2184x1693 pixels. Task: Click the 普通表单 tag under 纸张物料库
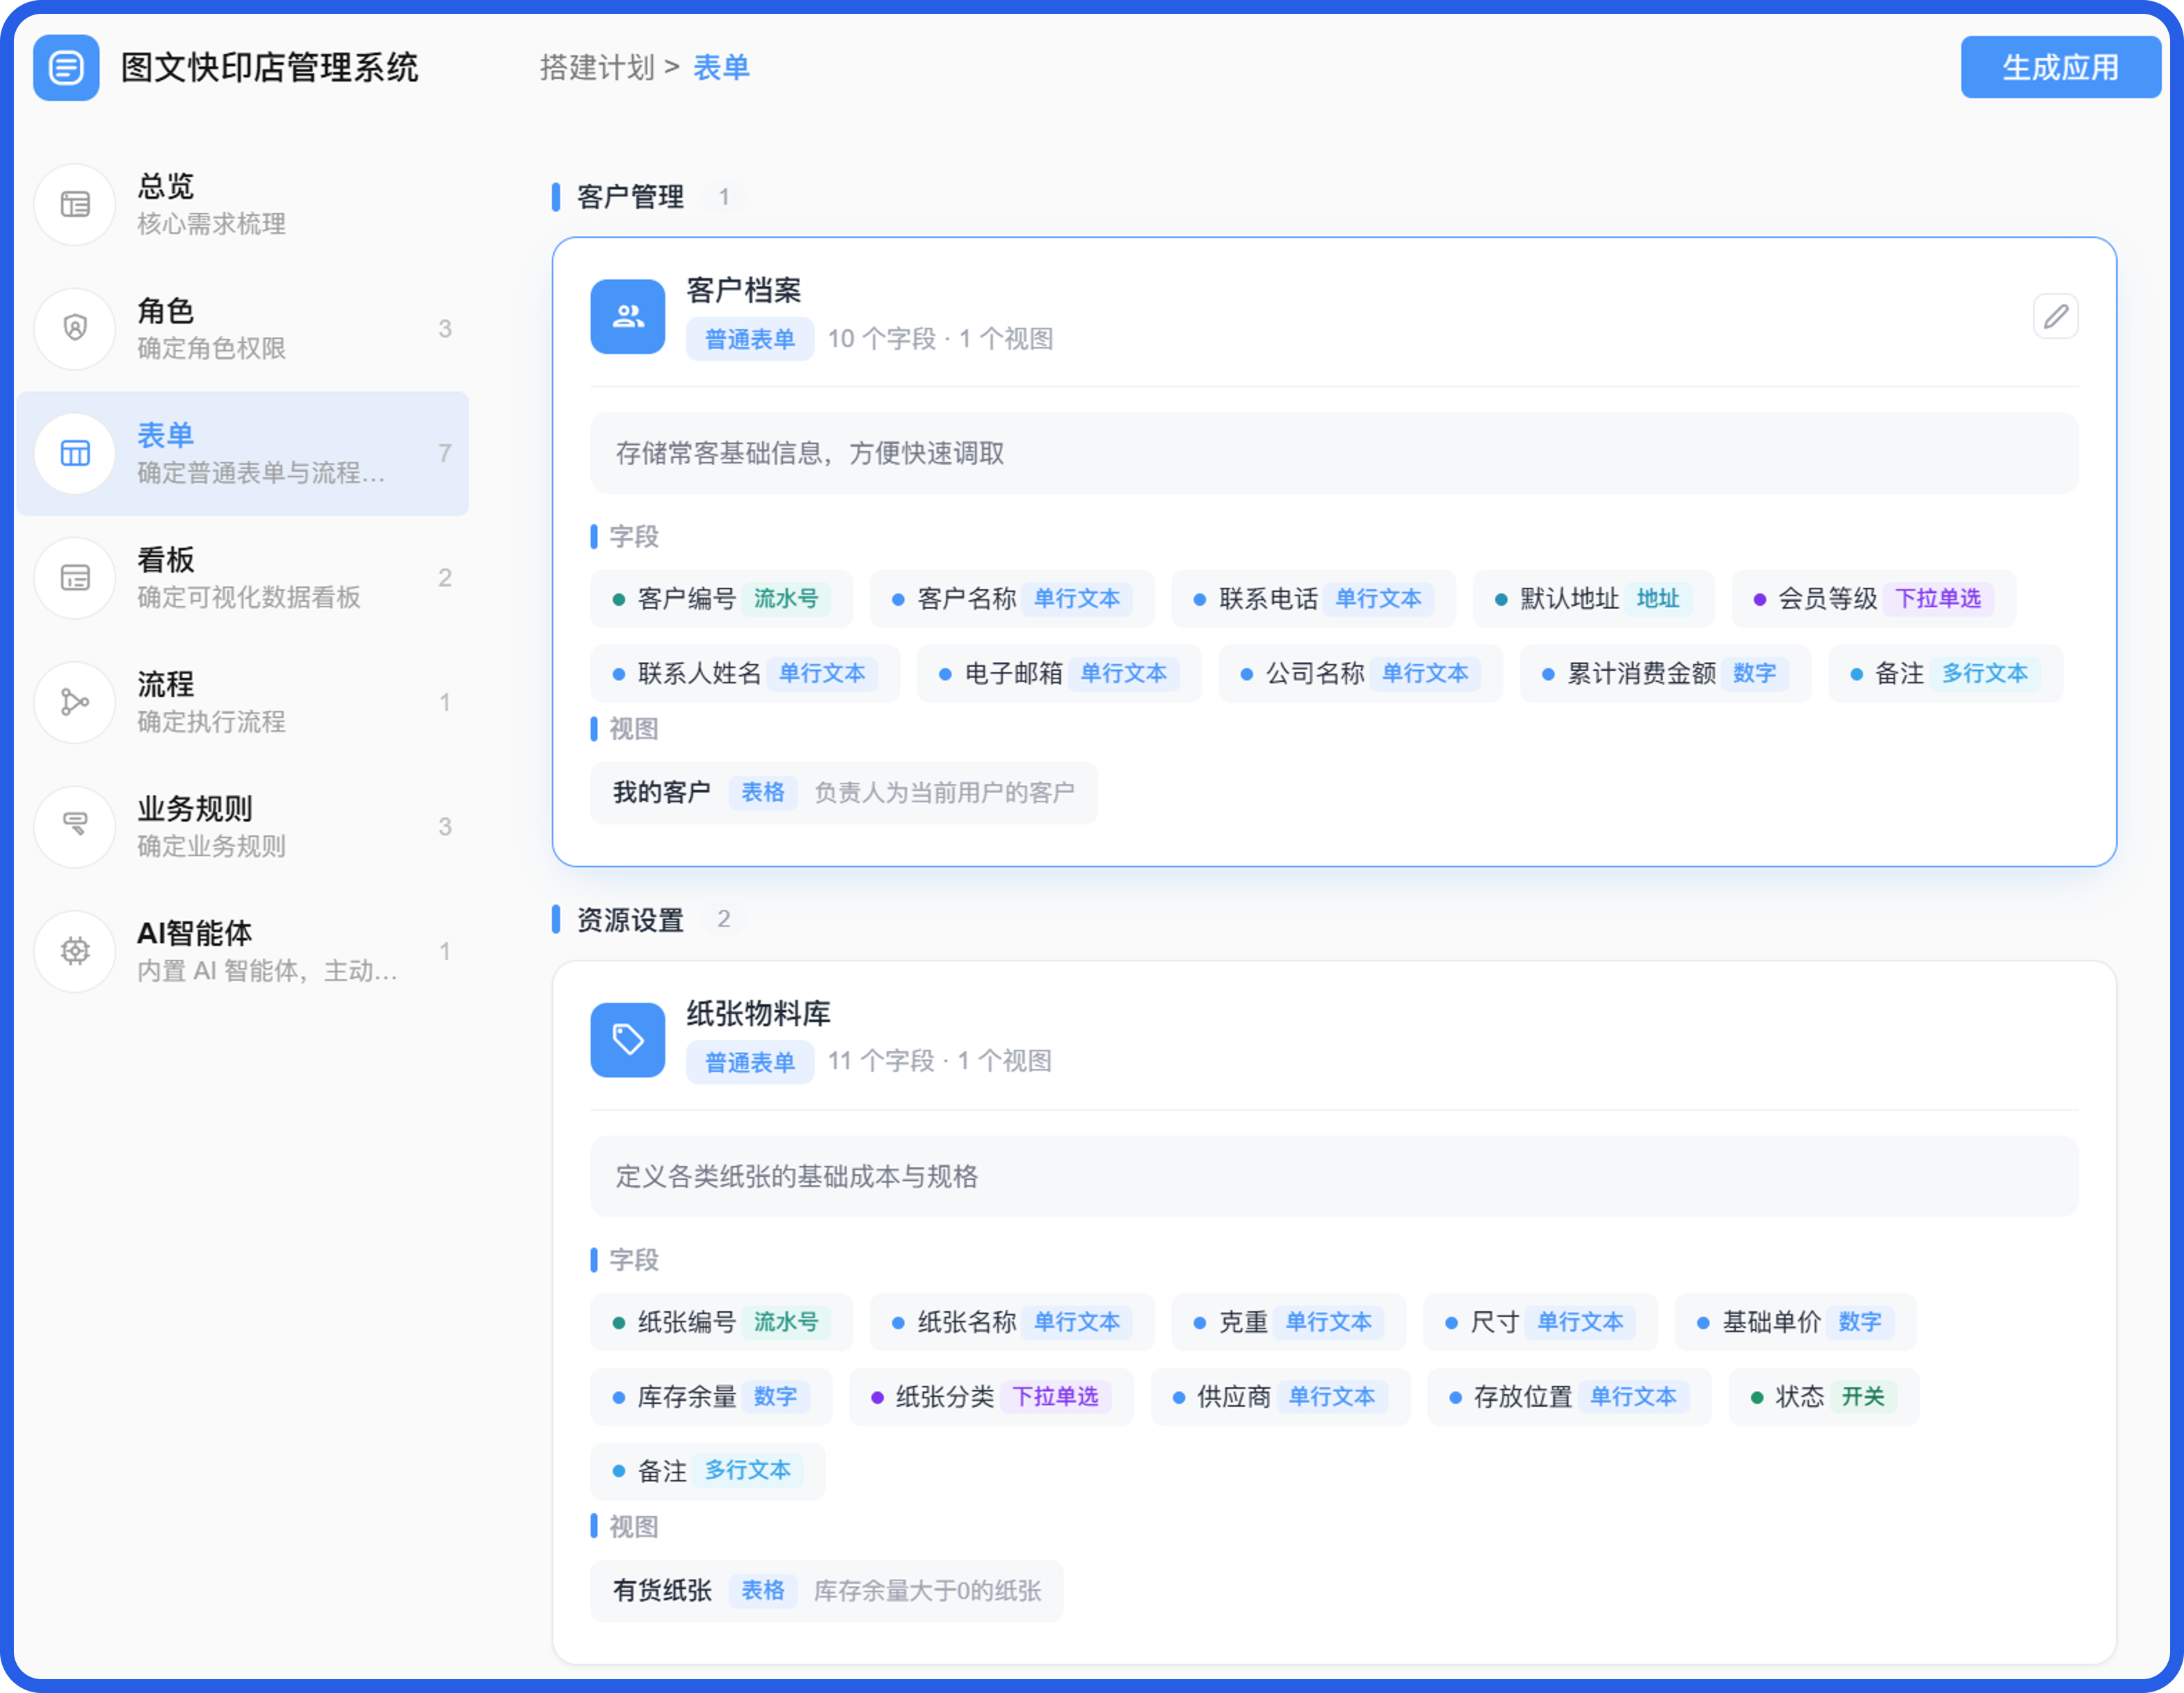749,1061
